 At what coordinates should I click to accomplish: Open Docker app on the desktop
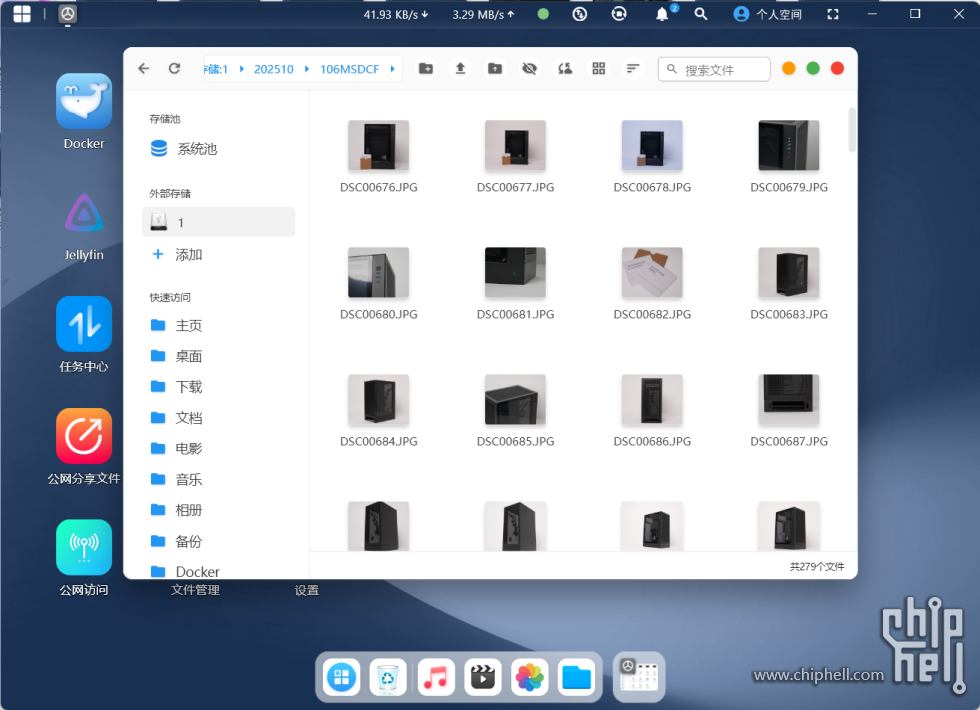[84, 101]
